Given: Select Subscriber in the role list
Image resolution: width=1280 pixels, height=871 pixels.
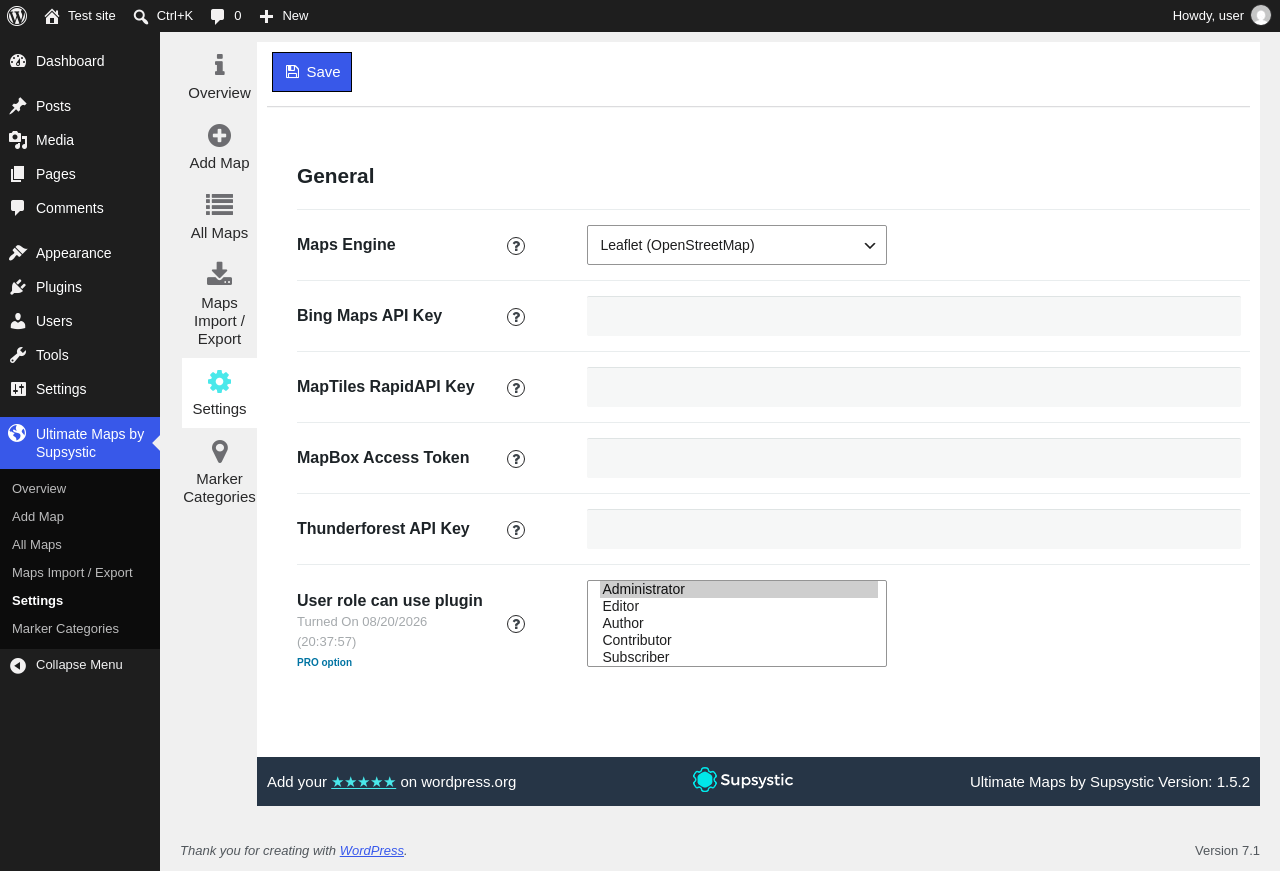Looking at the screenshot, I should [x=739, y=657].
